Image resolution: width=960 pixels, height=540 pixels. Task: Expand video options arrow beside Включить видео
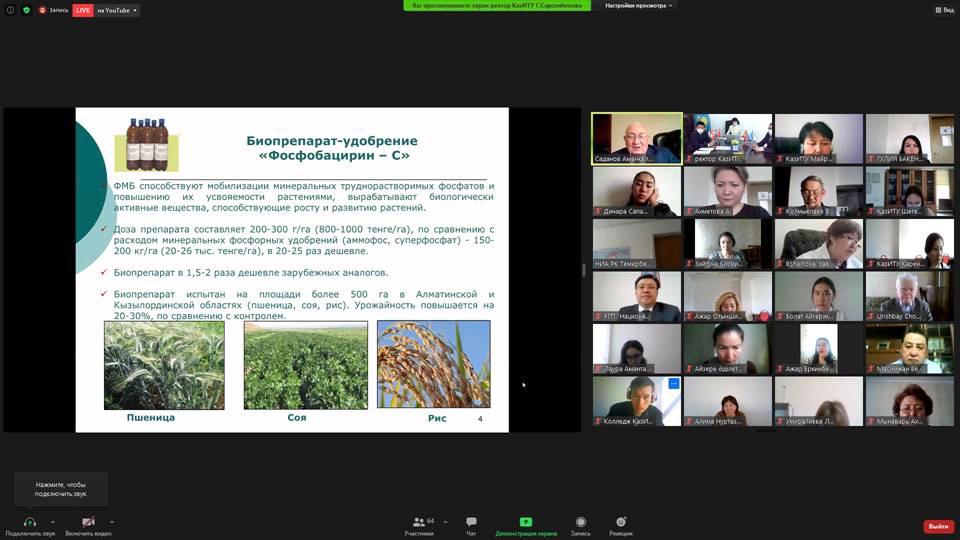pos(111,522)
